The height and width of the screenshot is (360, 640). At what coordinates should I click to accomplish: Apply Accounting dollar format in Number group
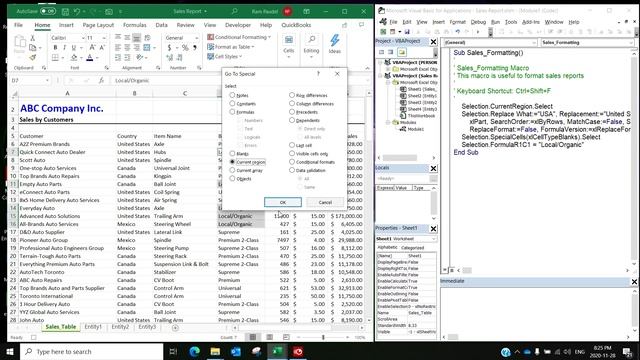tap(169, 48)
